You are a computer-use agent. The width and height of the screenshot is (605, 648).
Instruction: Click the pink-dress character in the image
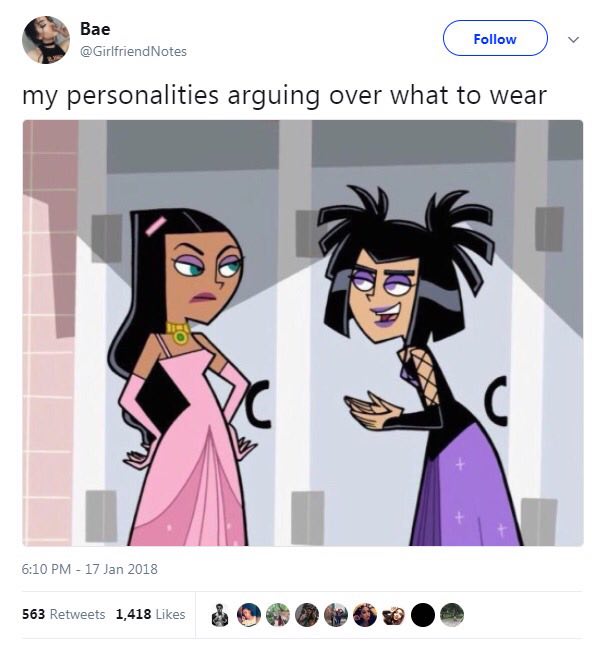point(186,377)
